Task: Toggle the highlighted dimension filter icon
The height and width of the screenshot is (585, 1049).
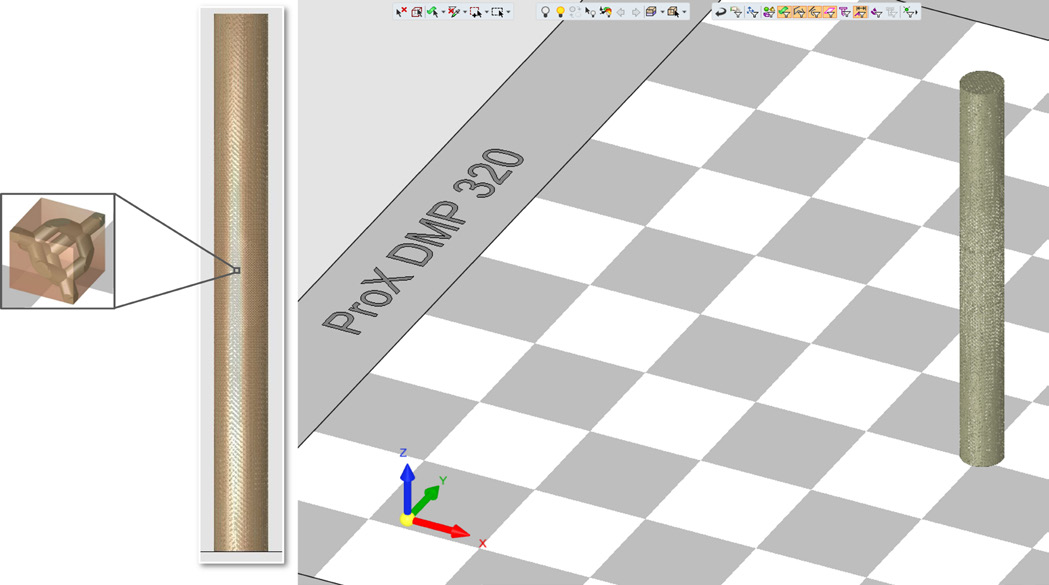Action: (860, 12)
